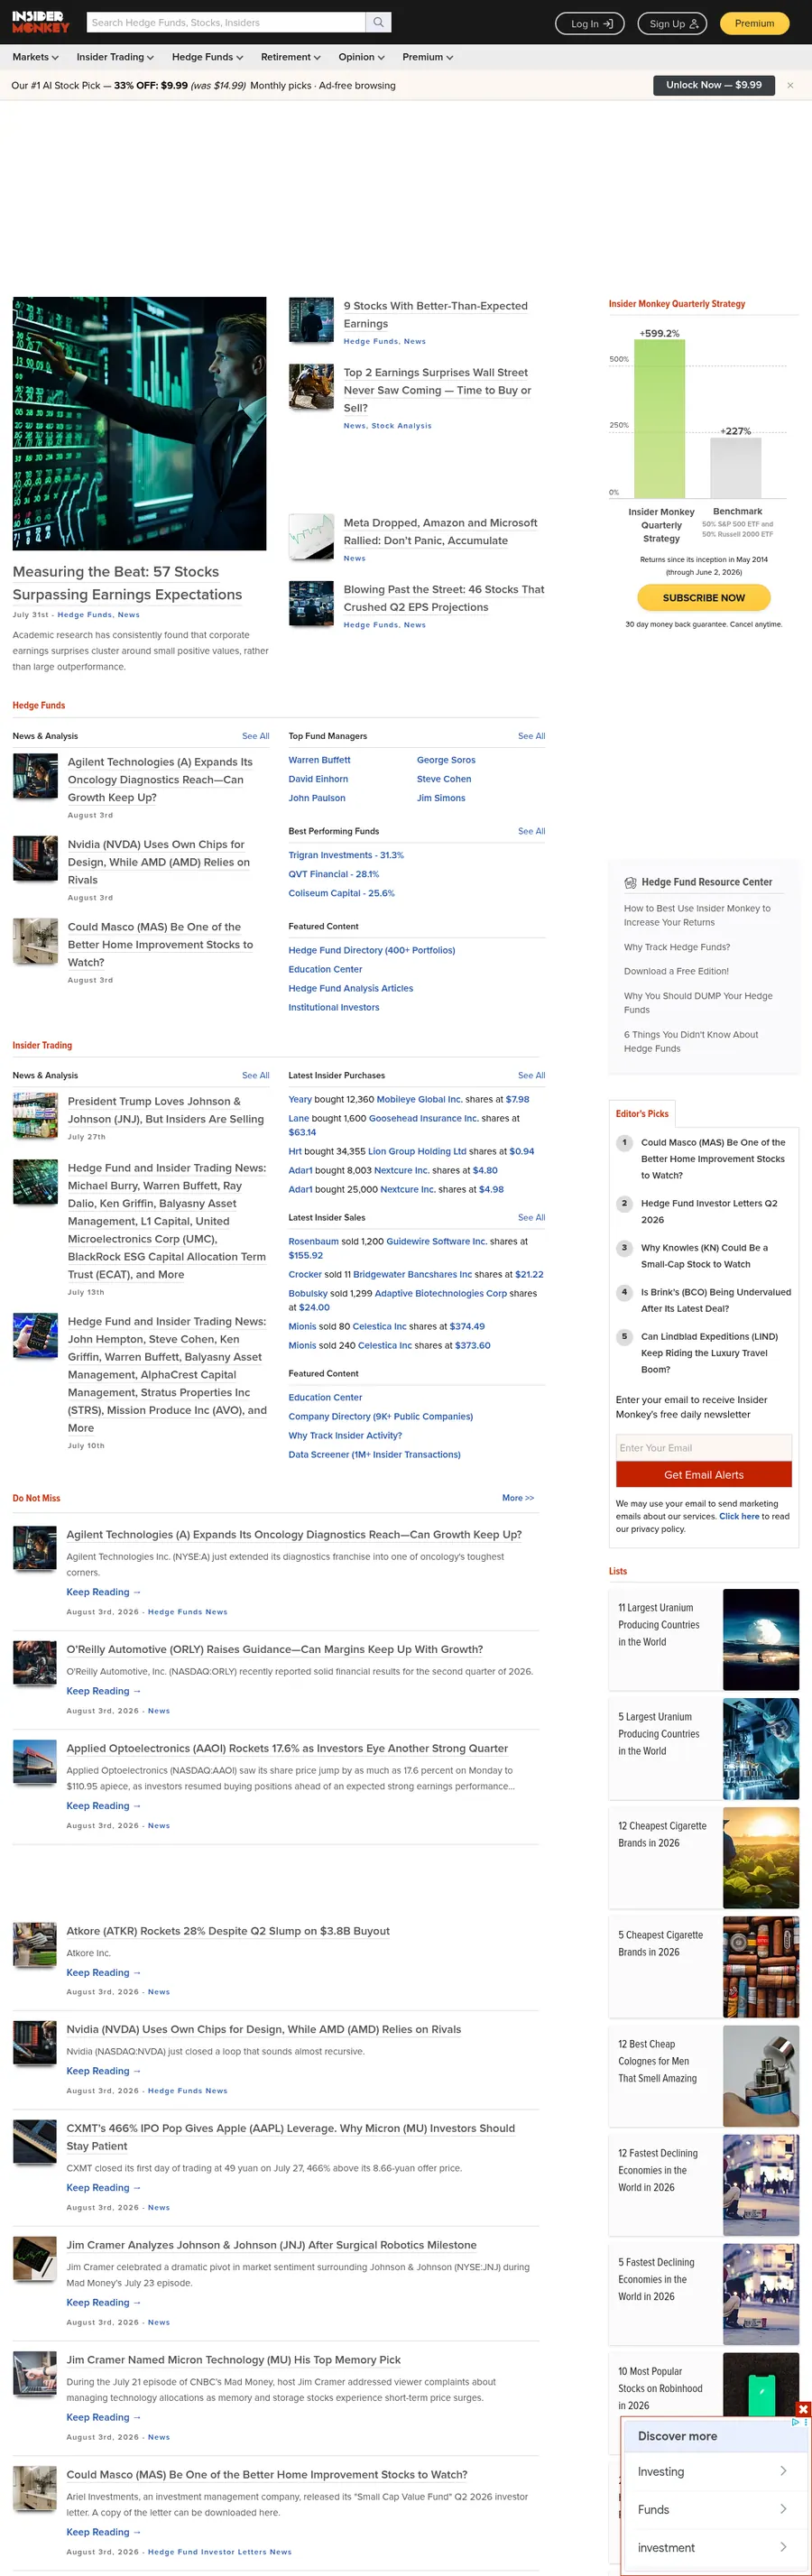Expand the investment arrow in Discover more
This screenshot has height=2576, width=812.
(783, 2547)
